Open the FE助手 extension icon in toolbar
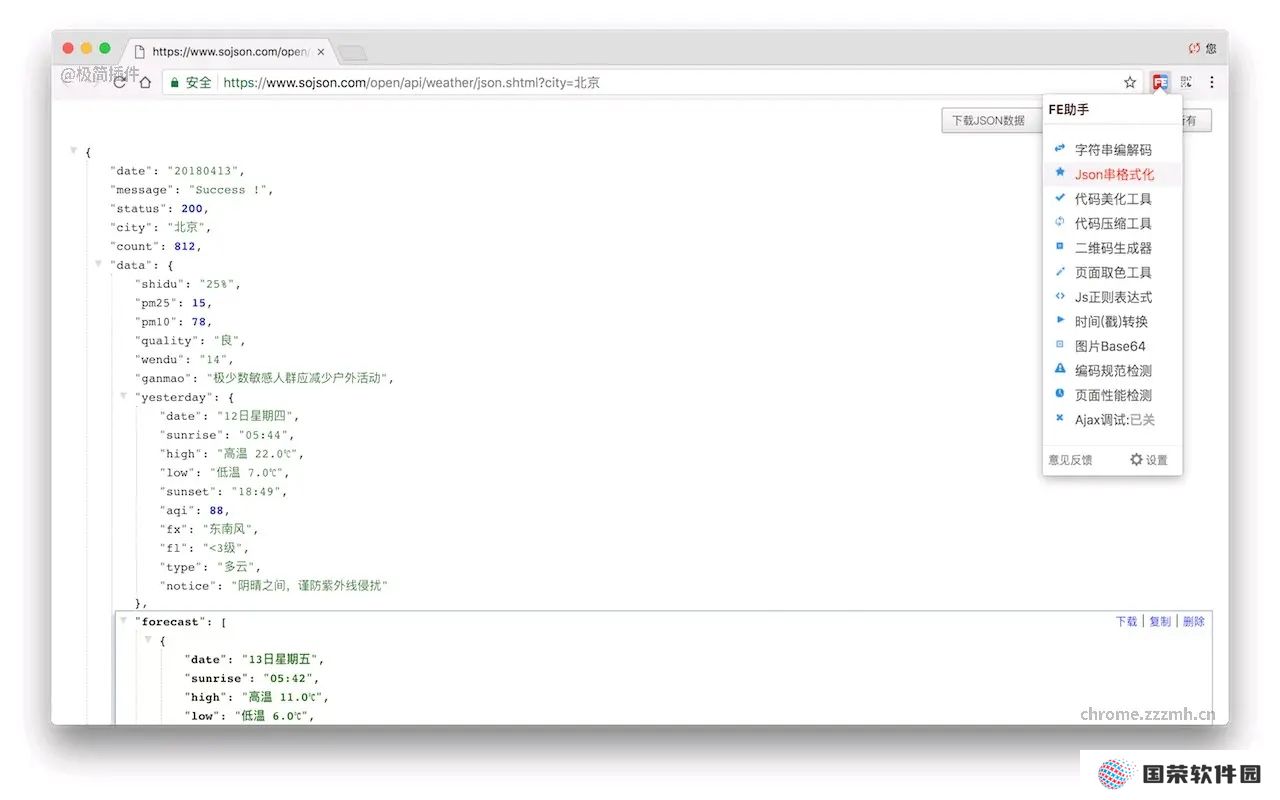The width and height of the screenshot is (1280, 800). pos(1160,82)
